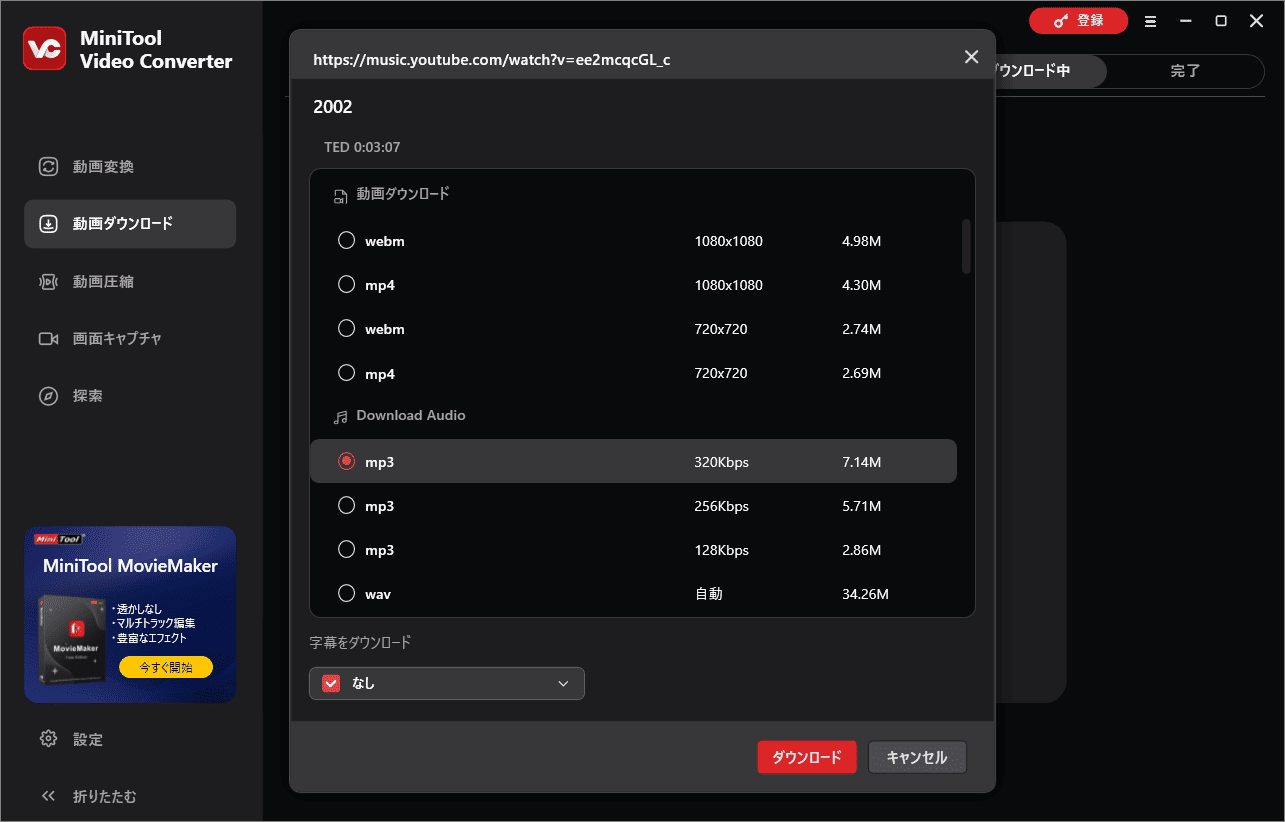Click the Download Audio section header
This screenshot has height=822, width=1285.
(411, 415)
